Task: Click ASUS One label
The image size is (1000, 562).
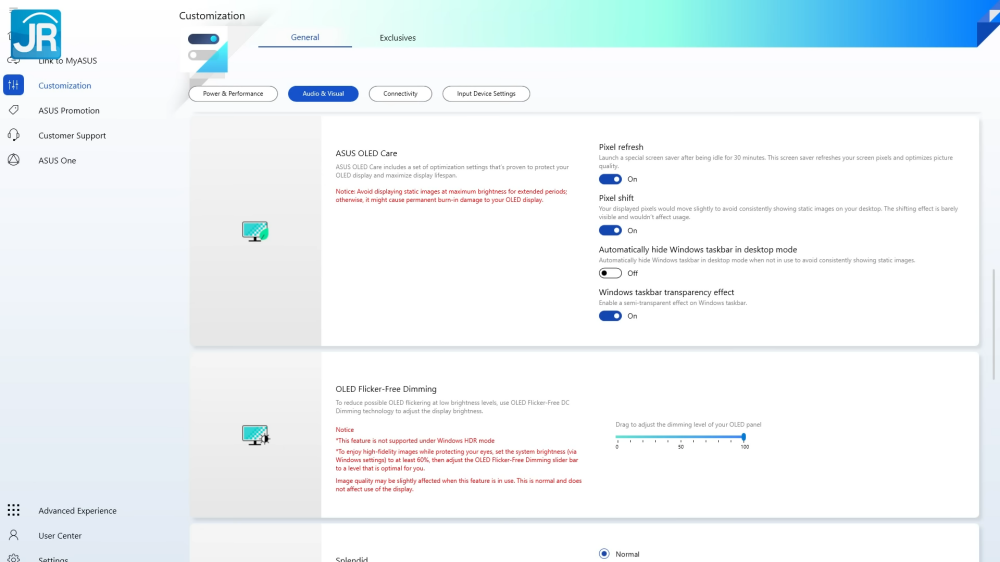Action: [x=57, y=160]
